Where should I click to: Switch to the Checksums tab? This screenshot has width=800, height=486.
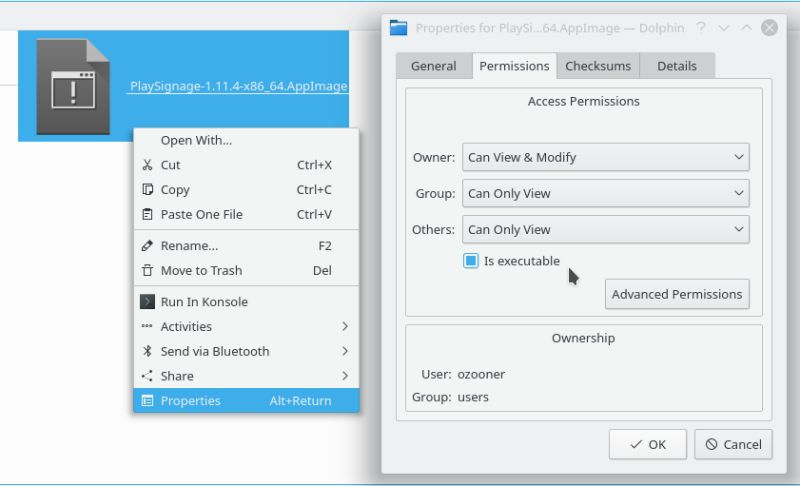coord(598,66)
